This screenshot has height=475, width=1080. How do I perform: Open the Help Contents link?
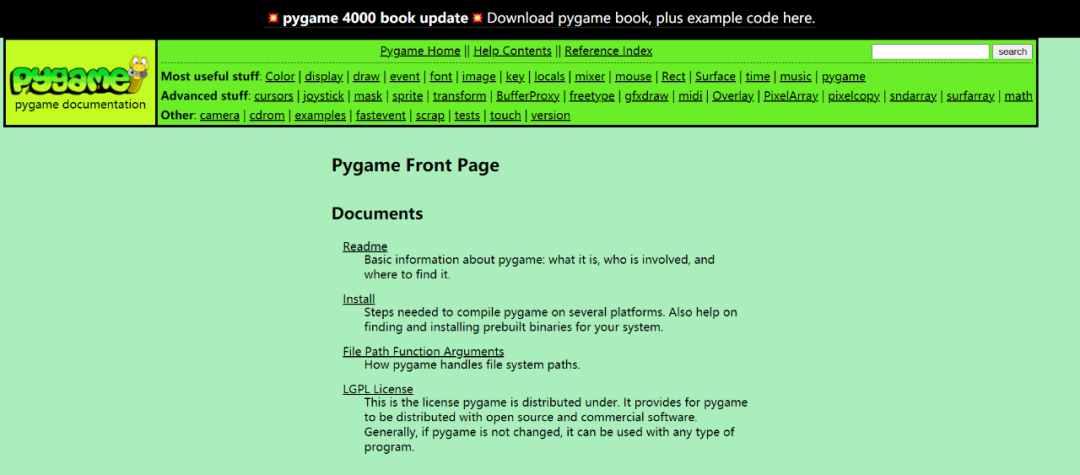coord(512,51)
